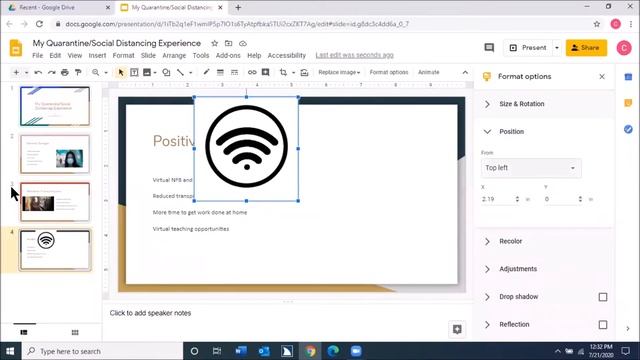The image size is (640, 360).
Task: Open the Insert menu
Action: click(x=97, y=56)
